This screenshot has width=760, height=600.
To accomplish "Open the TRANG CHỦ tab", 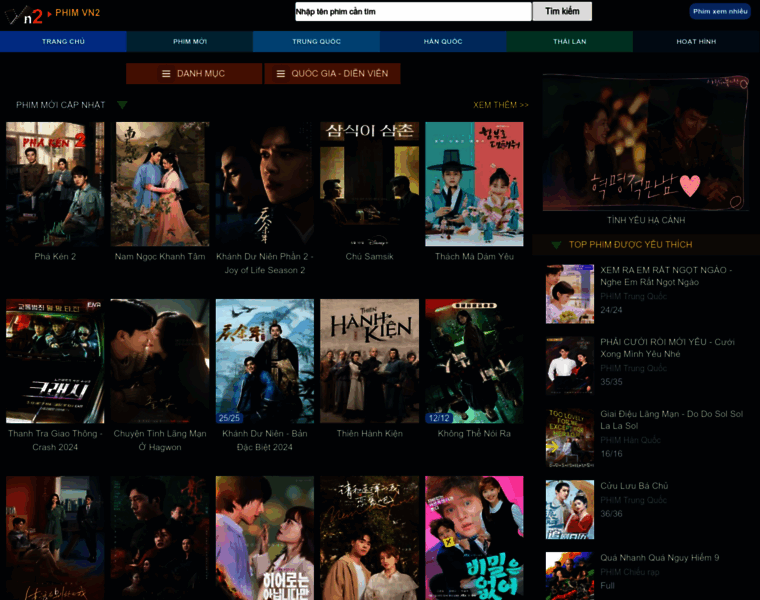I will click(63, 42).
